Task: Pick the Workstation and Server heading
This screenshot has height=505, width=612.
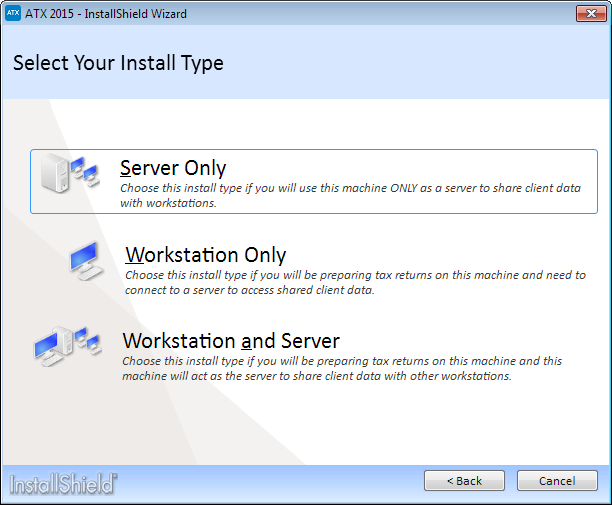Action: tap(231, 341)
